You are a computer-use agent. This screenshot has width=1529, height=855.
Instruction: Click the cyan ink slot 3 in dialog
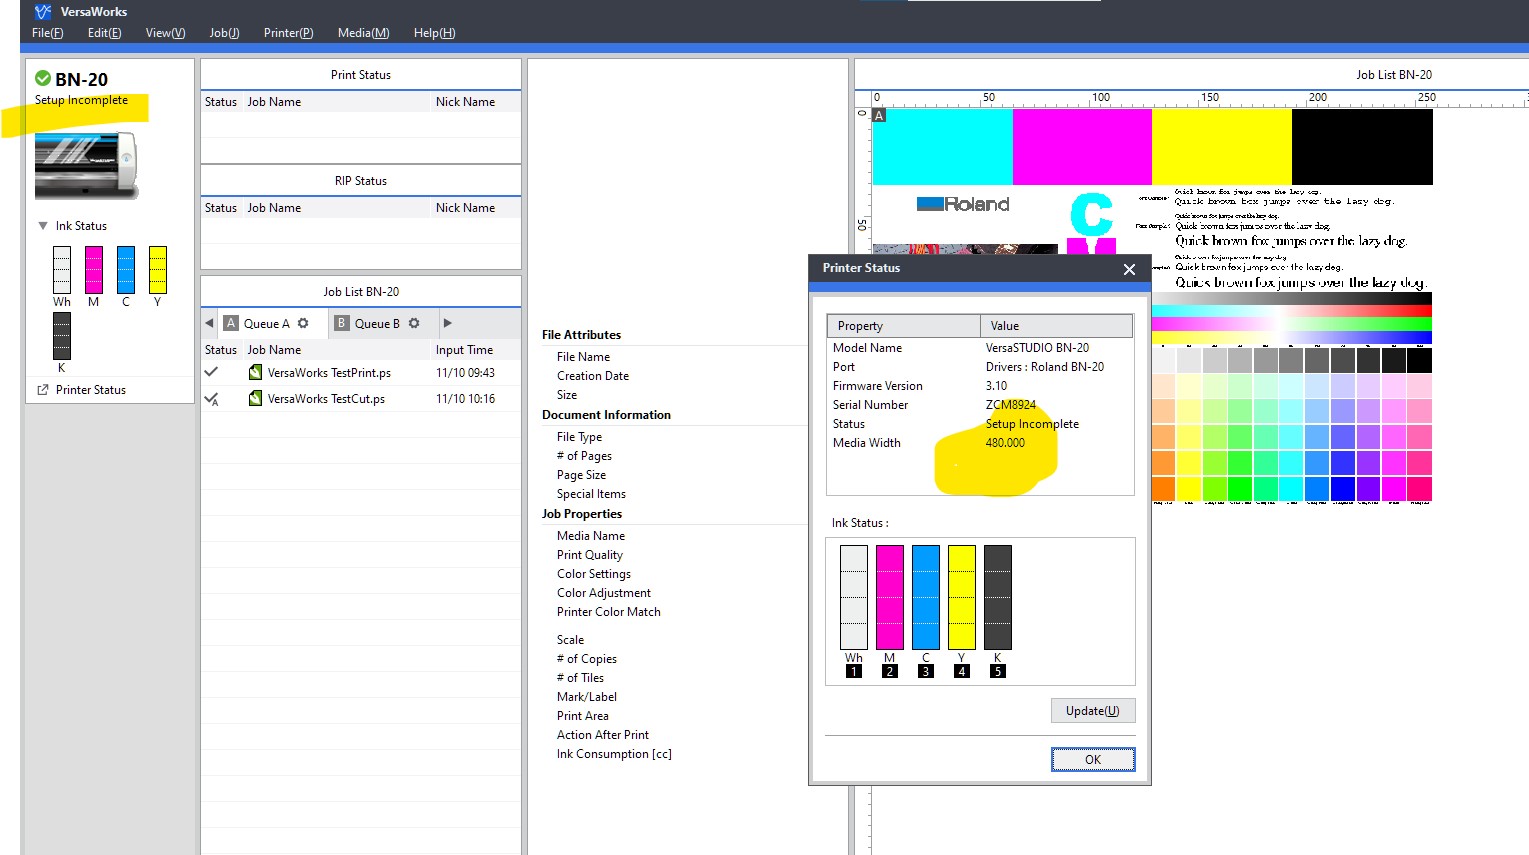point(926,598)
